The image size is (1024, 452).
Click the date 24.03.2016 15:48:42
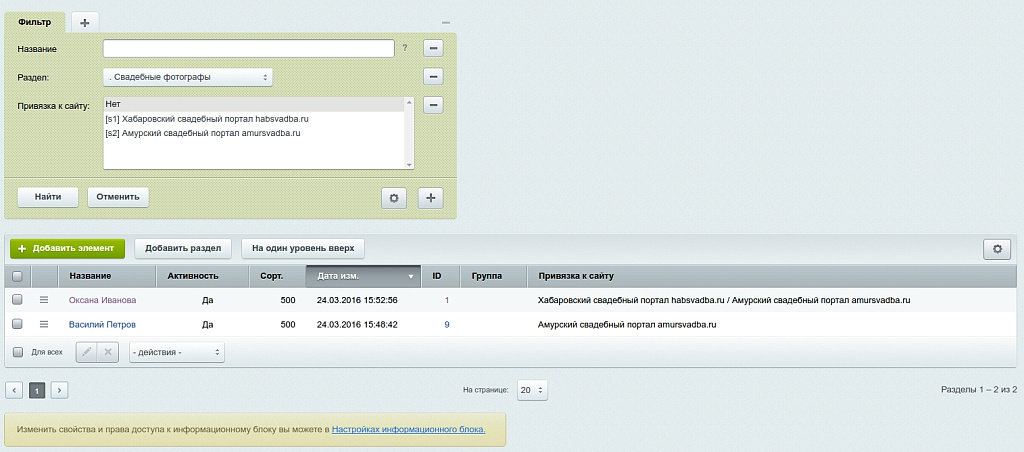click(x=357, y=324)
